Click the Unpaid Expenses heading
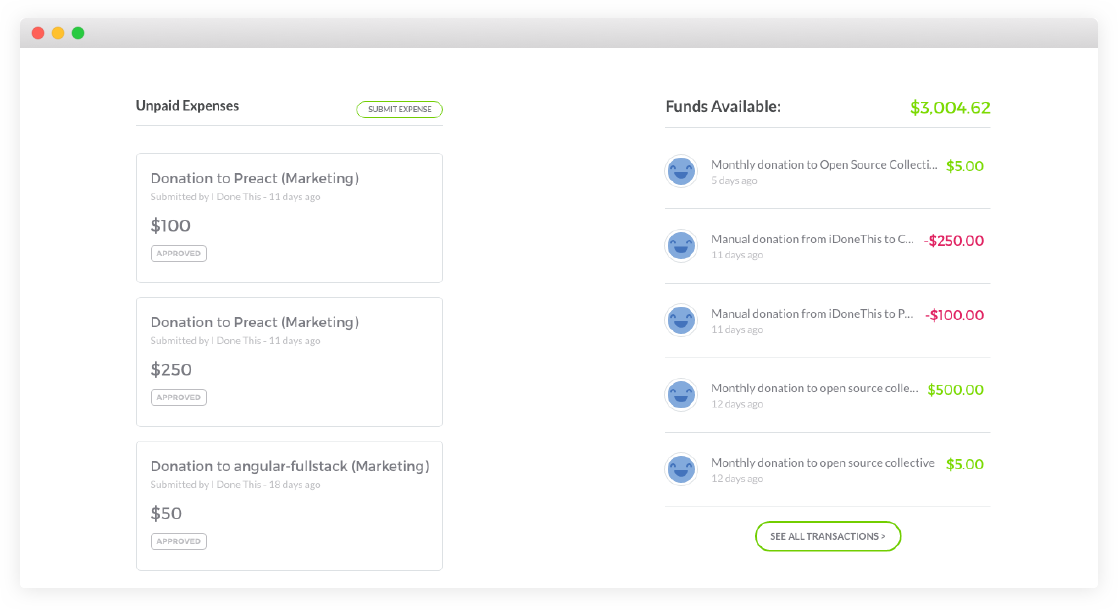 tap(187, 105)
